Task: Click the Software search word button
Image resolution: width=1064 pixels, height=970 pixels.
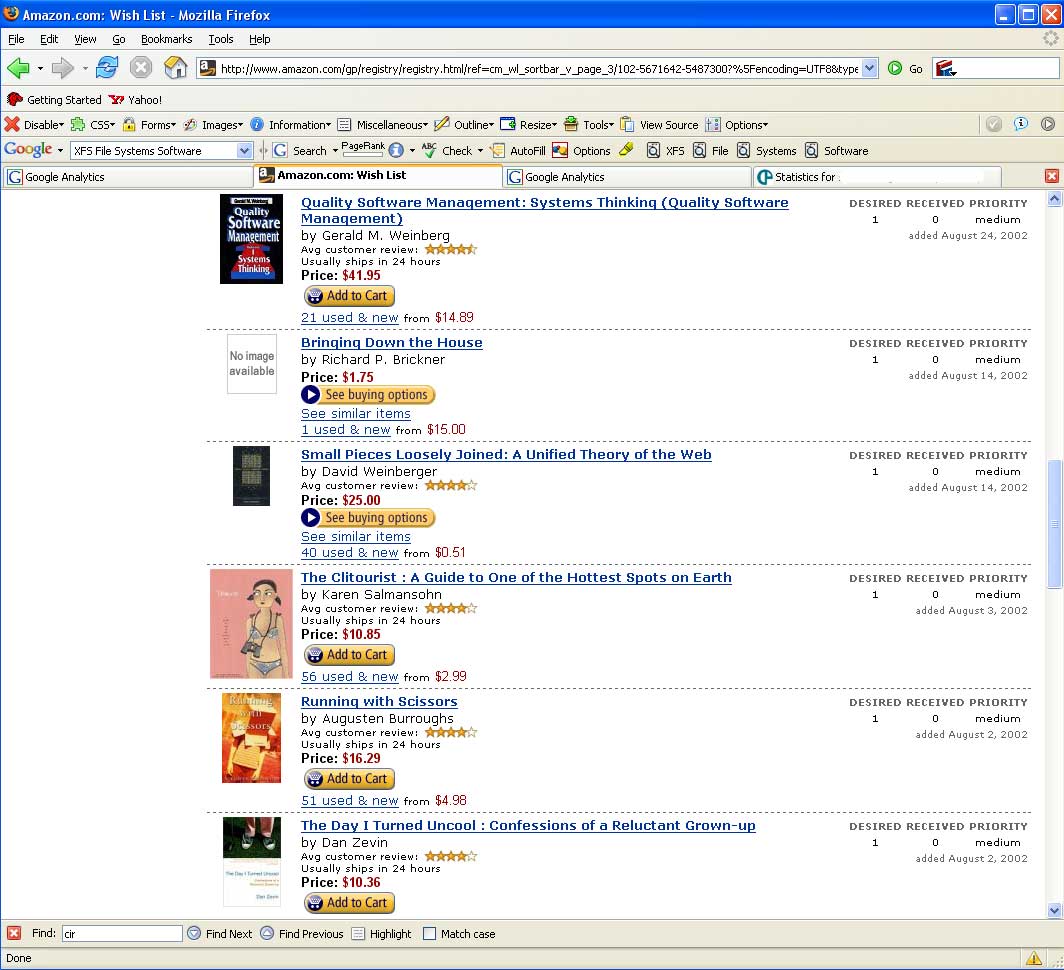Action: coord(836,151)
